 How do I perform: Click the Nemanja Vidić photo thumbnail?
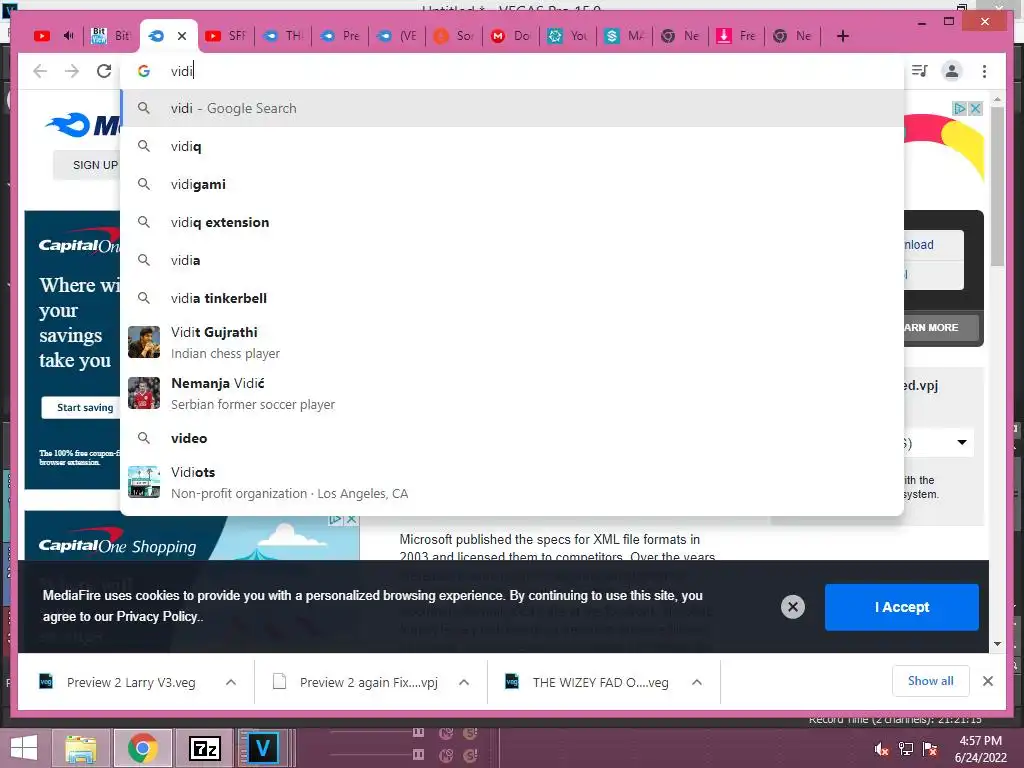coord(144,393)
